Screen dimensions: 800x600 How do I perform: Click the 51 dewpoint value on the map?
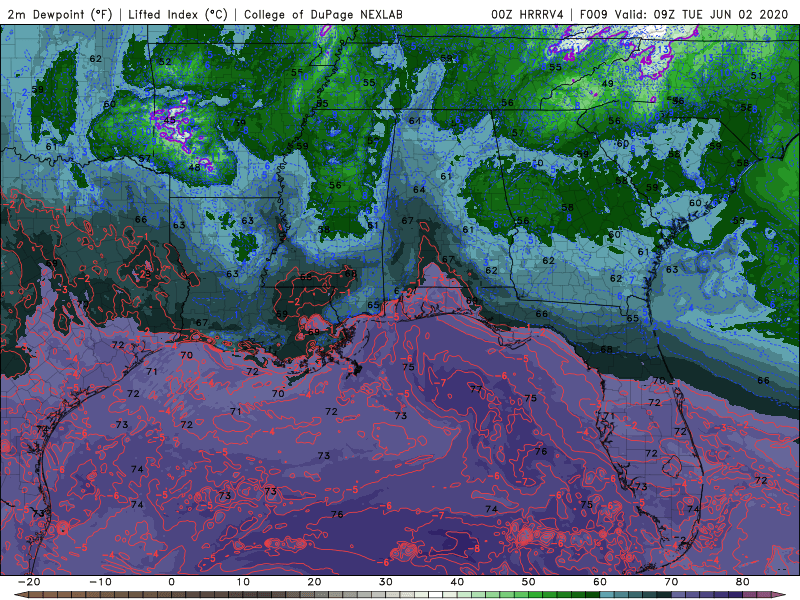click(x=756, y=76)
